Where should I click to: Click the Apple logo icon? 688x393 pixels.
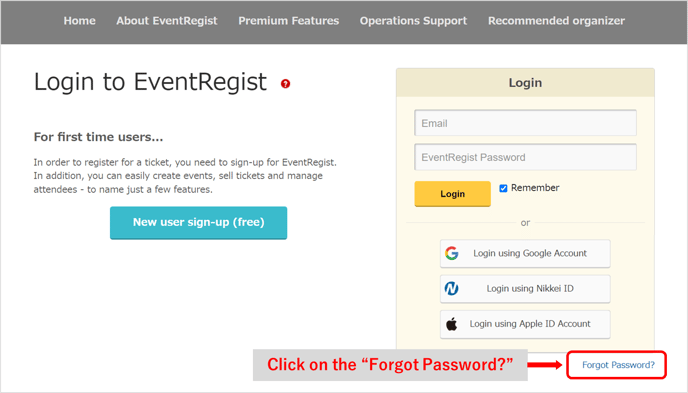[452, 324]
